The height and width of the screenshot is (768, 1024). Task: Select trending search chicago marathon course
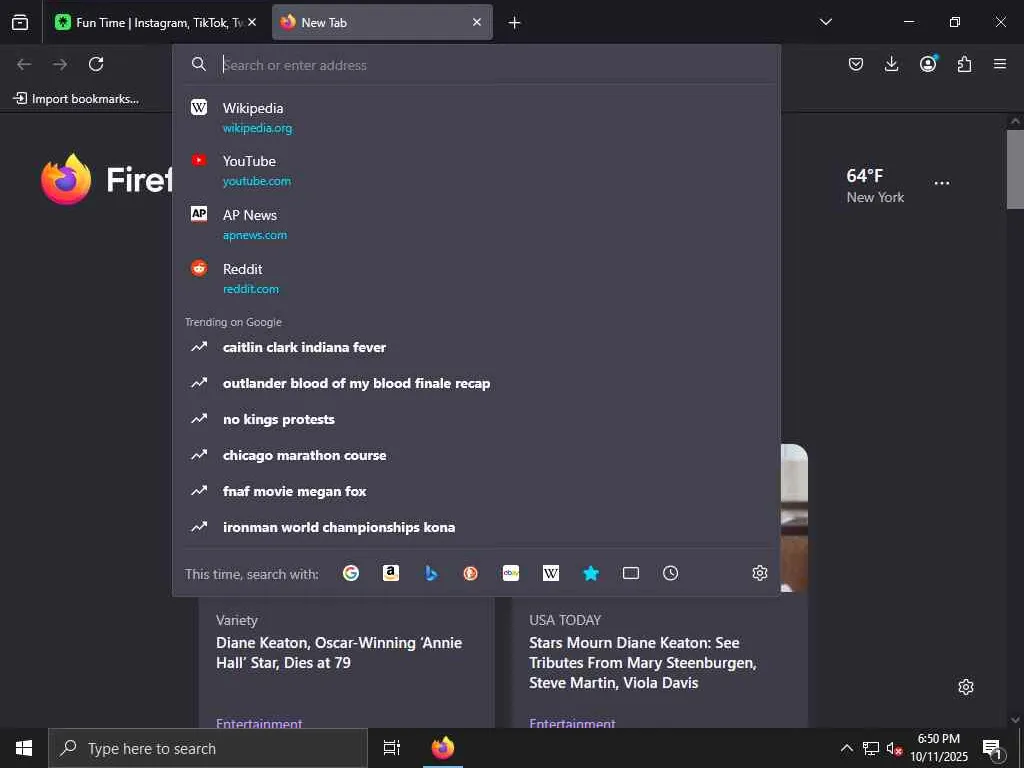point(477,455)
